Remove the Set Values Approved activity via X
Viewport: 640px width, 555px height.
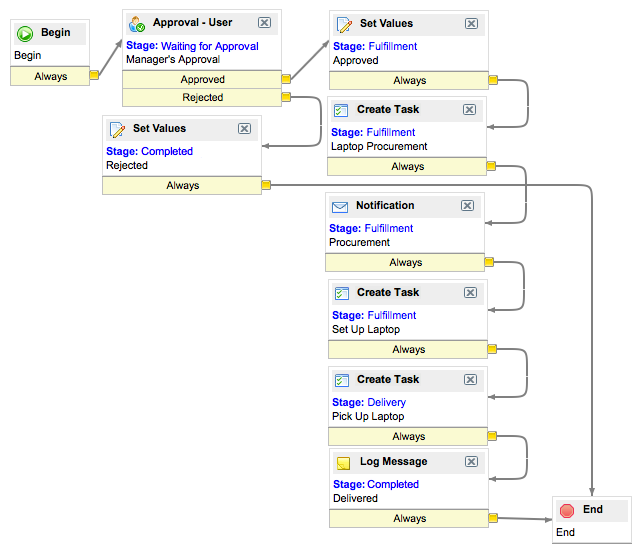tap(471, 23)
